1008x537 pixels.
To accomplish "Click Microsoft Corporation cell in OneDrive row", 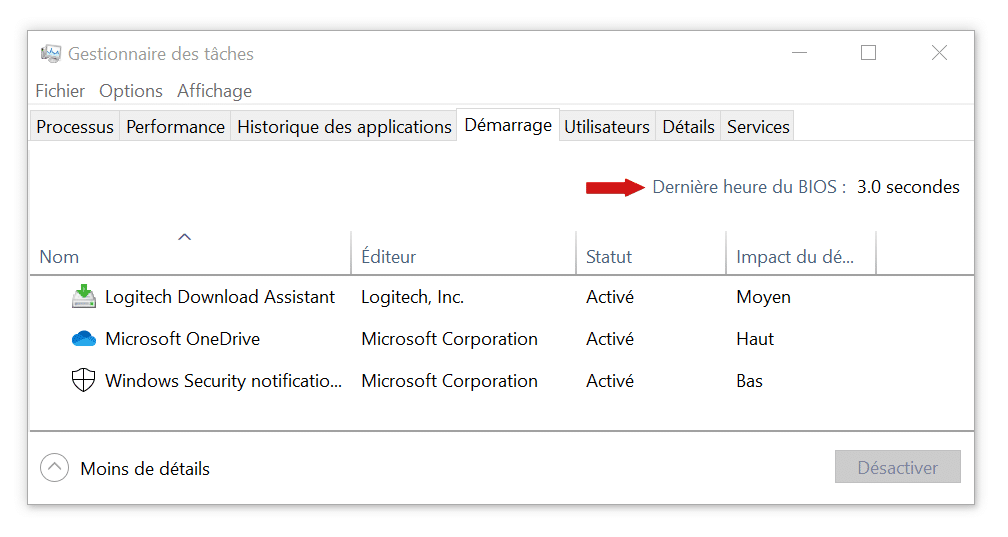I will [449, 338].
